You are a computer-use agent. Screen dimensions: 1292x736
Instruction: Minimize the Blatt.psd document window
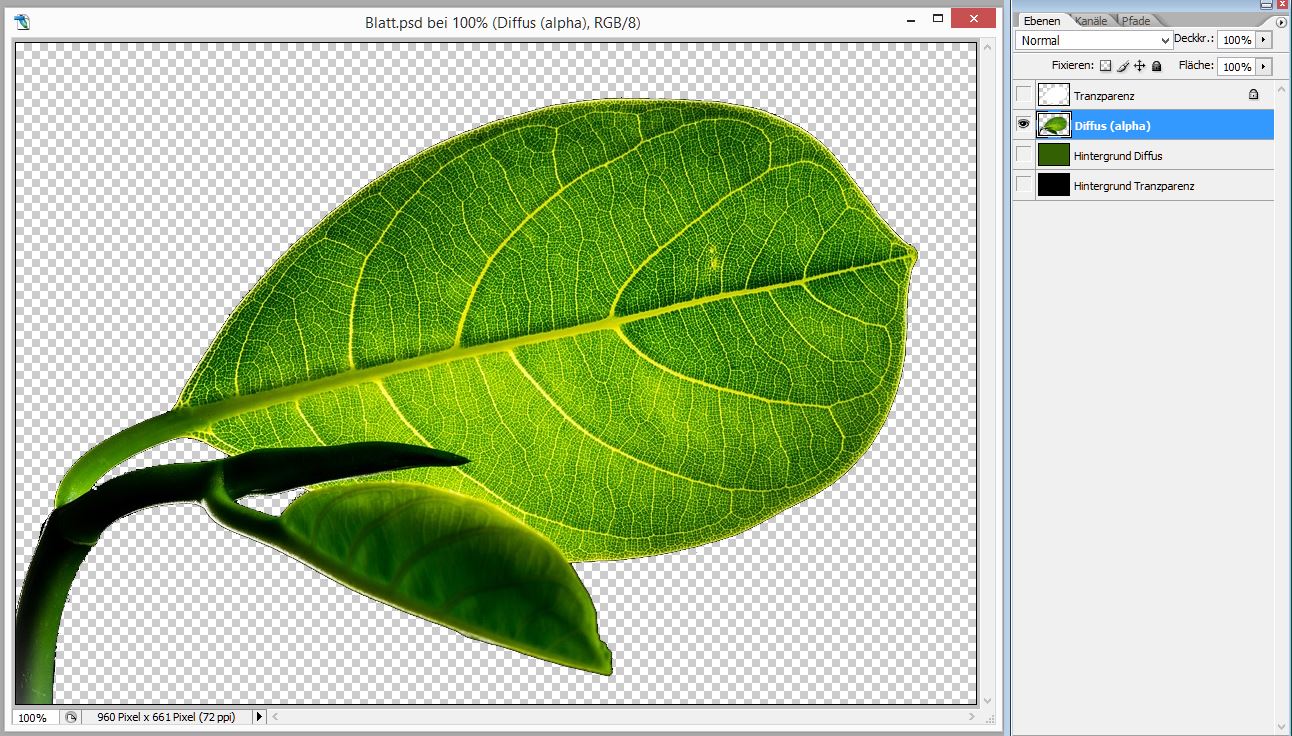910,20
